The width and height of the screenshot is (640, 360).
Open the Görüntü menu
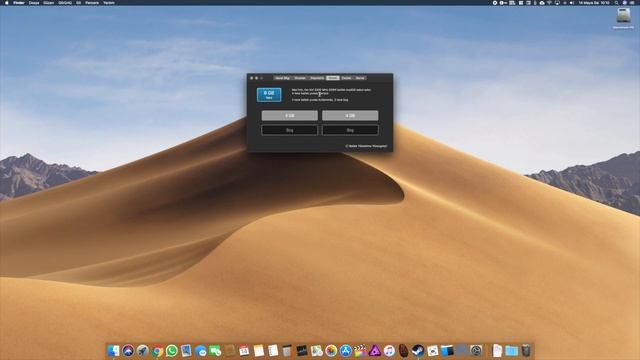[x=65, y=3]
